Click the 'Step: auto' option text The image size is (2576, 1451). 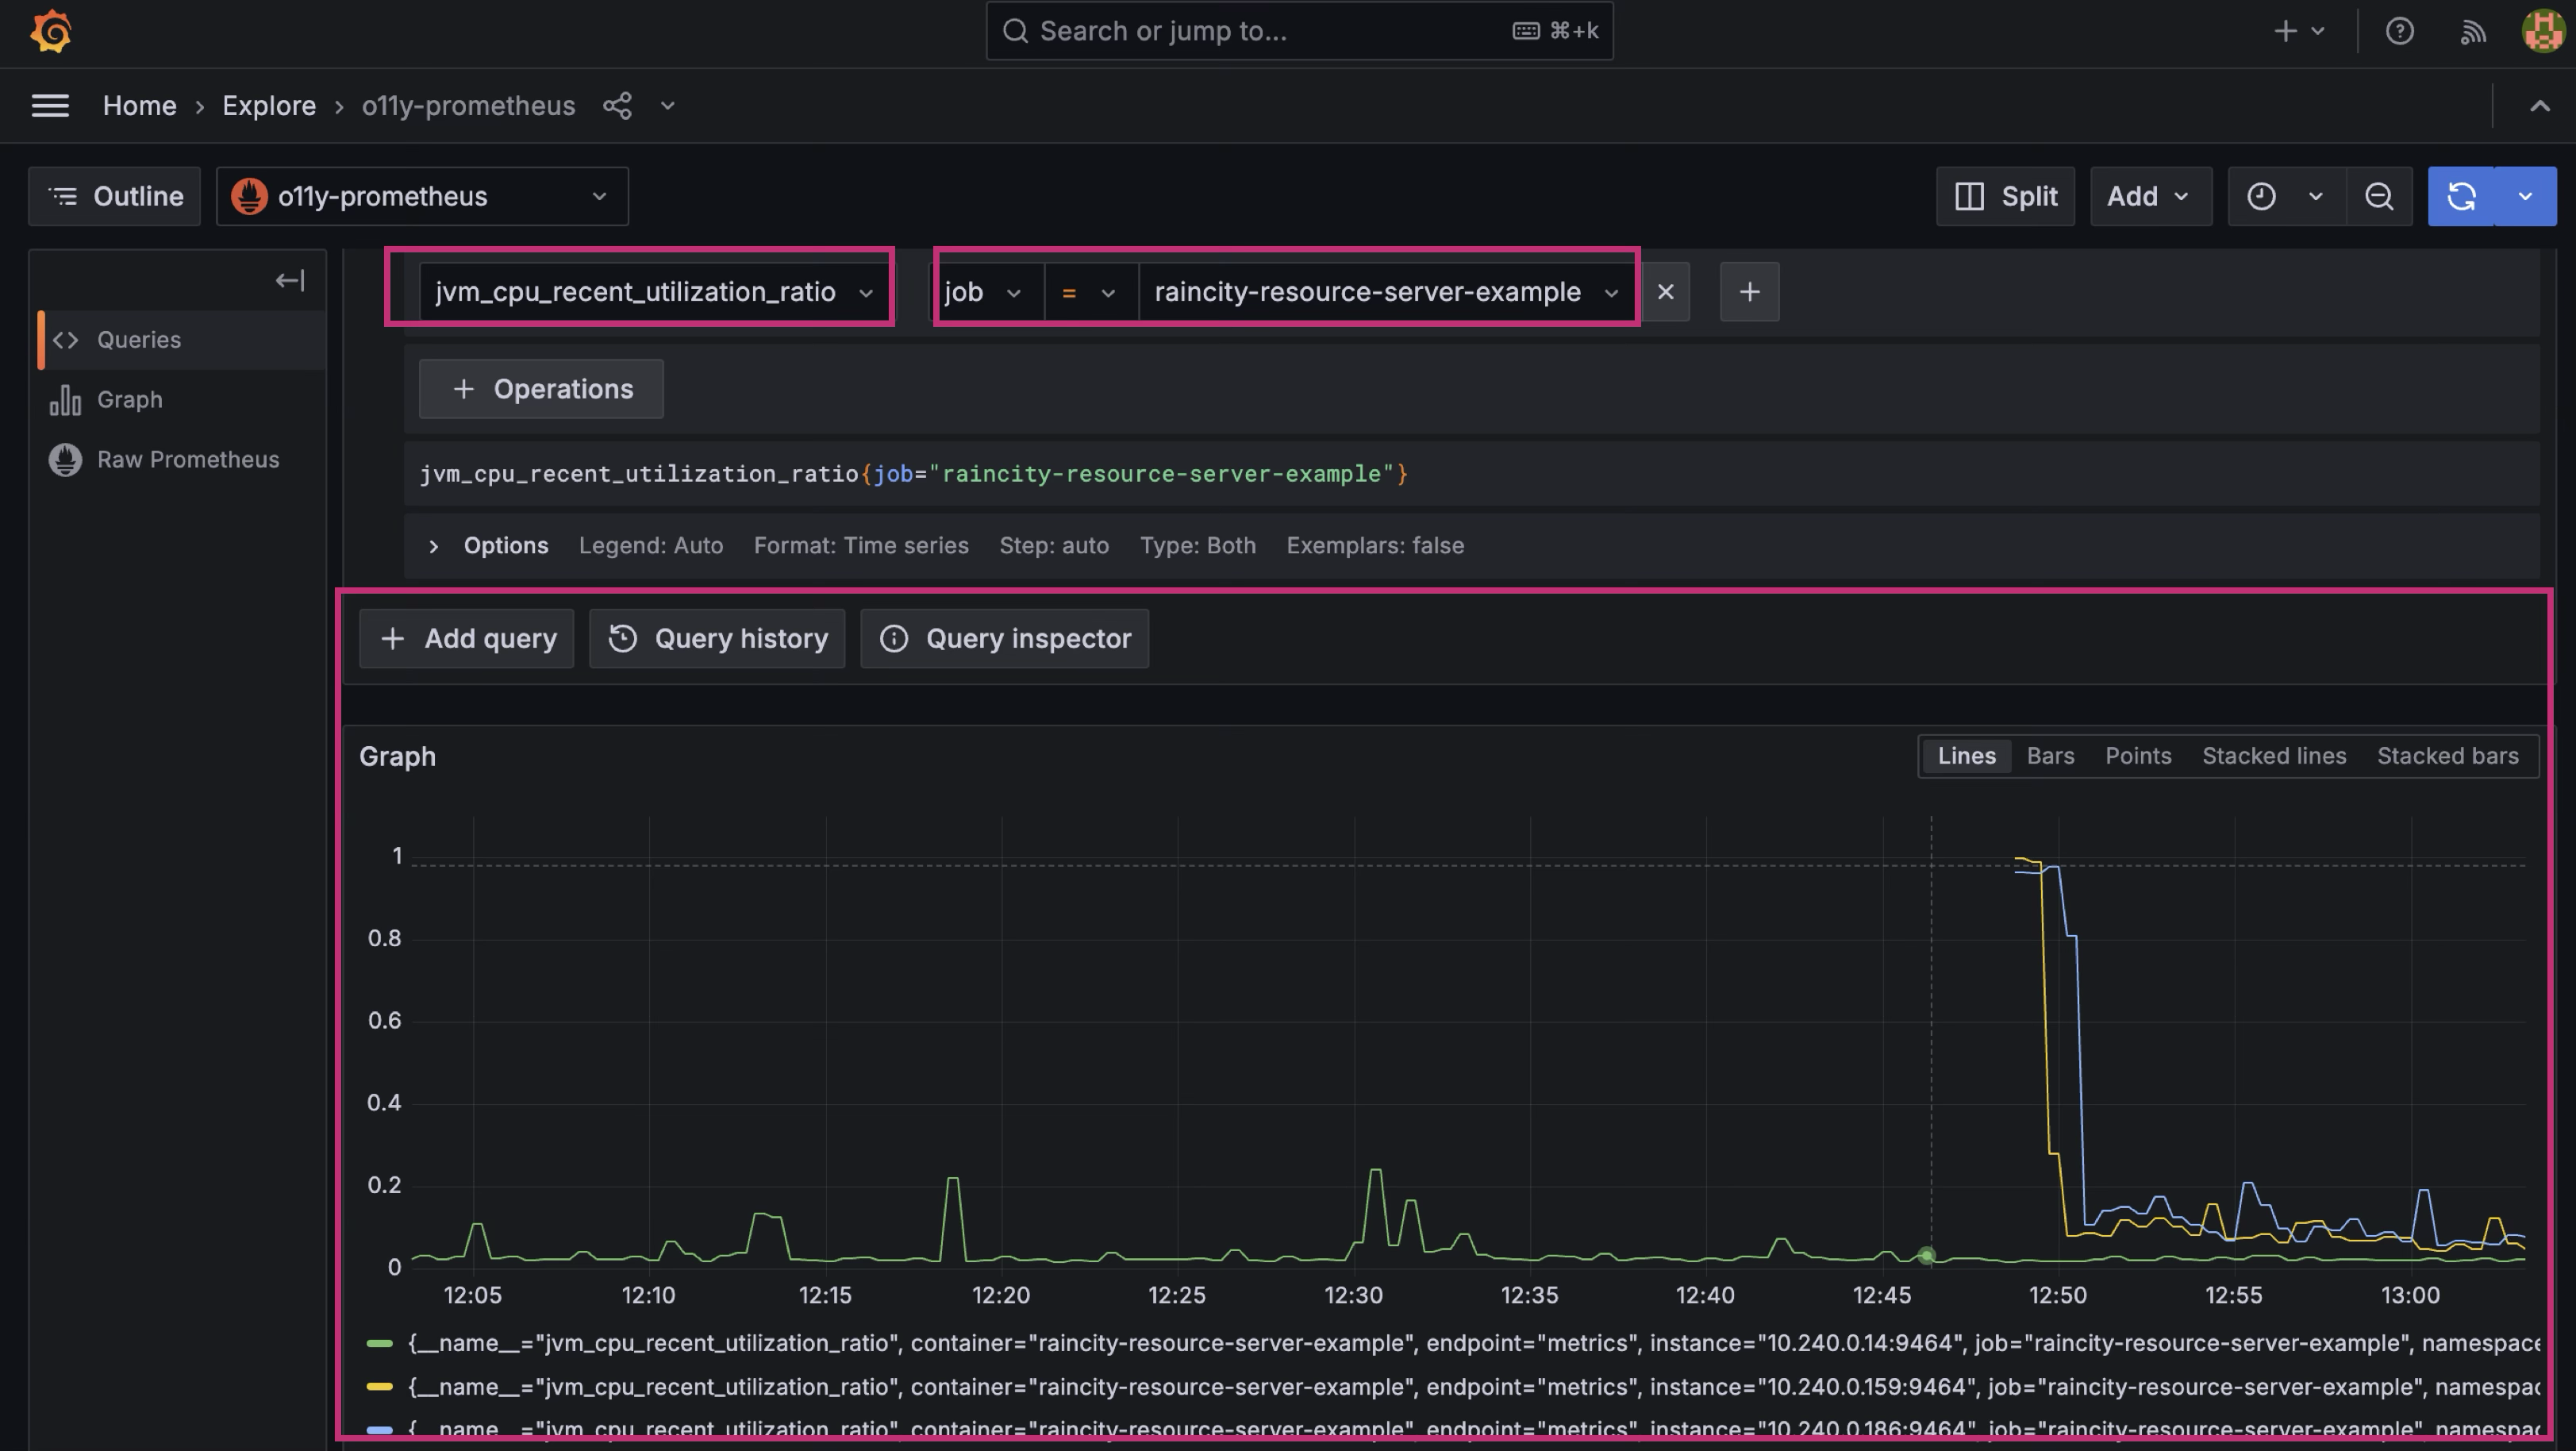pyautogui.click(x=1054, y=546)
